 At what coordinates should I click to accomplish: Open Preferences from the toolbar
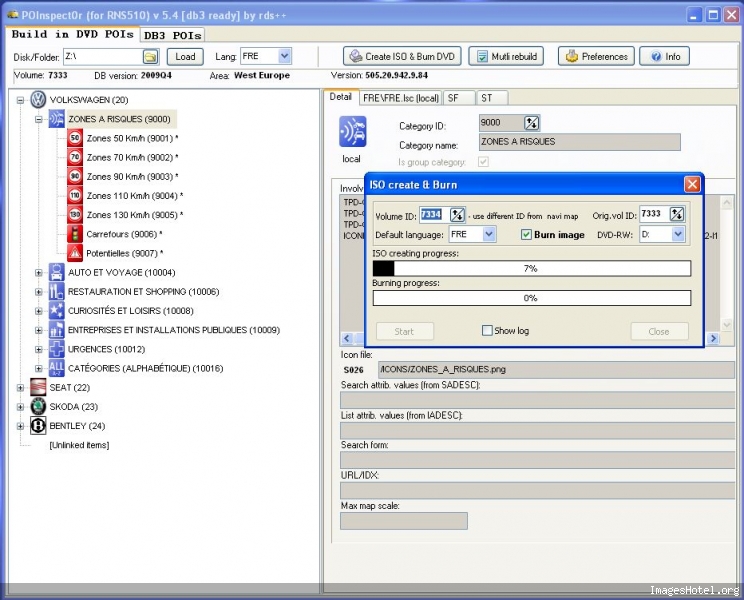point(596,57)
